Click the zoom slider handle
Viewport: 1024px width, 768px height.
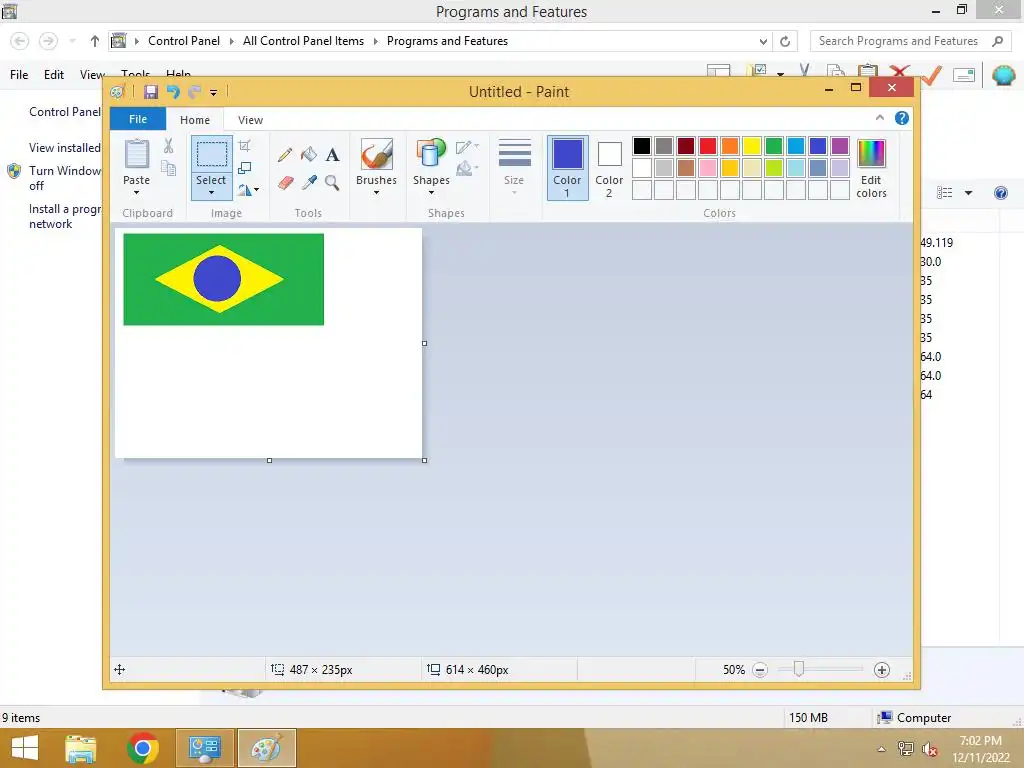(x=798, y=669)
